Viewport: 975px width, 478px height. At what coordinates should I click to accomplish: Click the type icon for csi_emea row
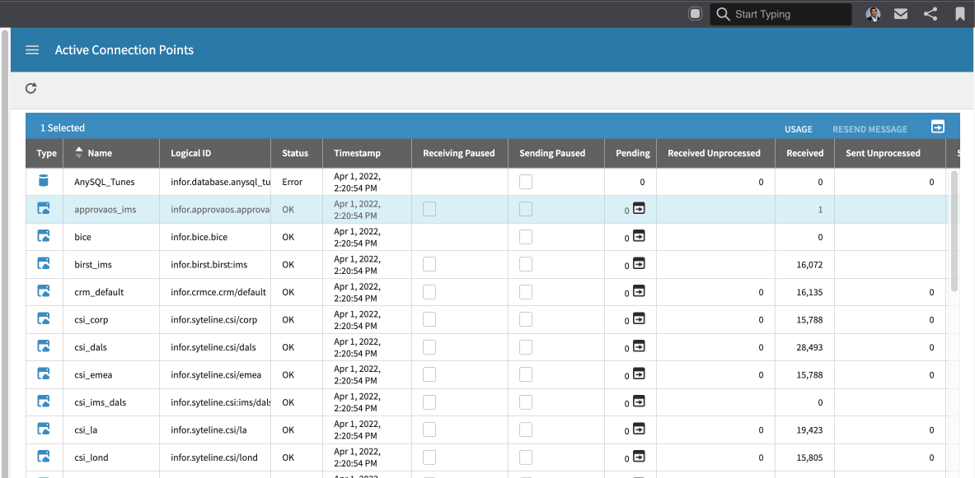(44, 374)
